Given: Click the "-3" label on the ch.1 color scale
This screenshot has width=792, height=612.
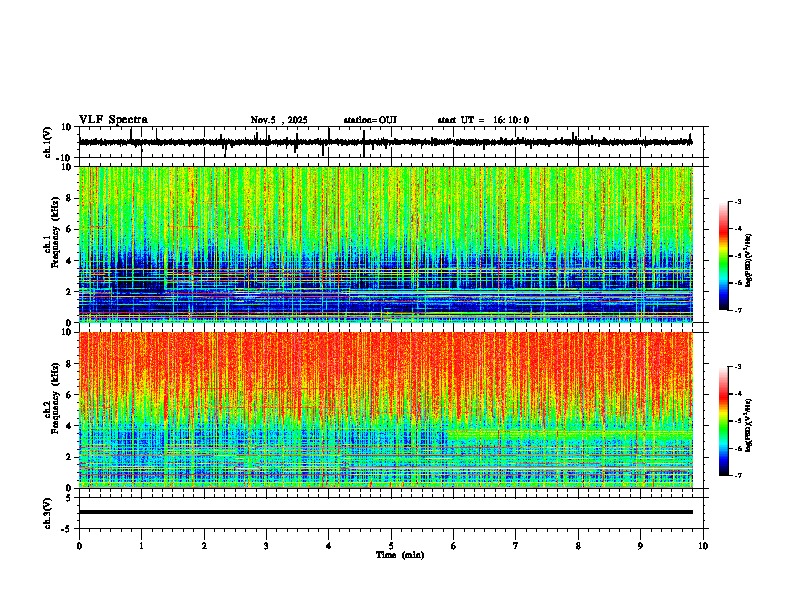Looking at the screenshot, I should pyautogui.click(x=738, y=202).
